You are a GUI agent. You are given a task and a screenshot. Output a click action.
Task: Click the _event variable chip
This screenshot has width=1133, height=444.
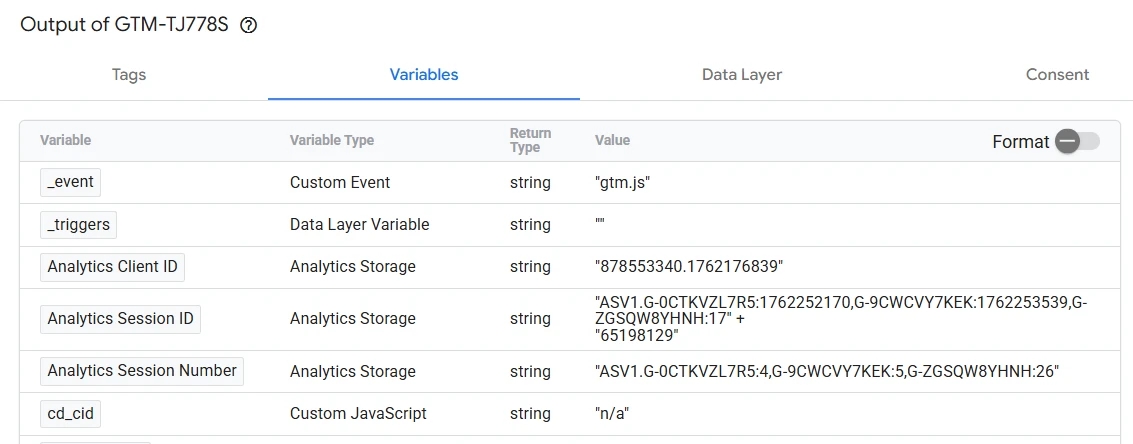pos(70,182)
